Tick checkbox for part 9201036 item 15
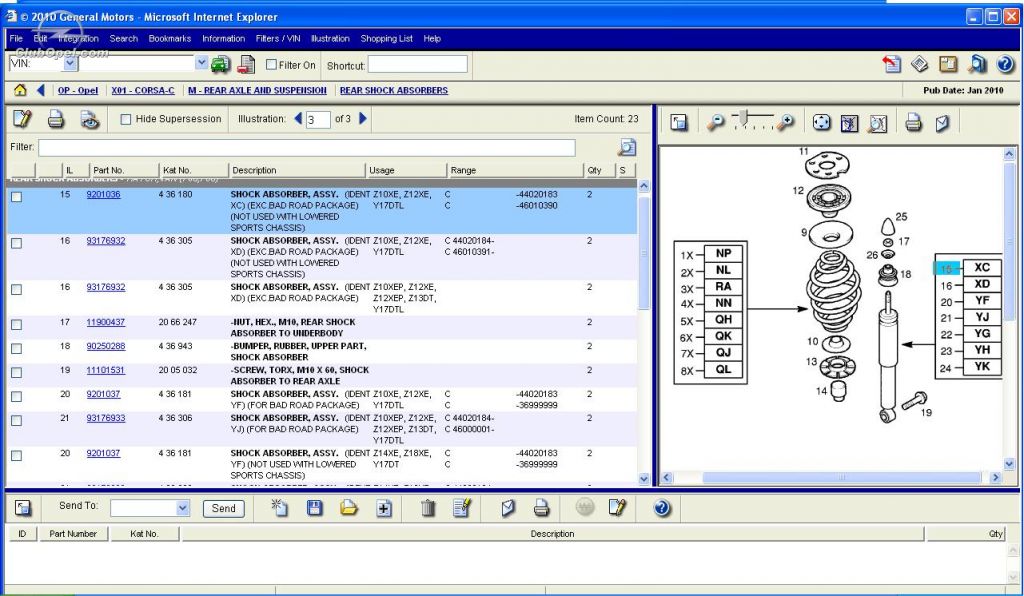This screenshot has width=1024, height=596. pyautogui.click(x=17, y=196)
